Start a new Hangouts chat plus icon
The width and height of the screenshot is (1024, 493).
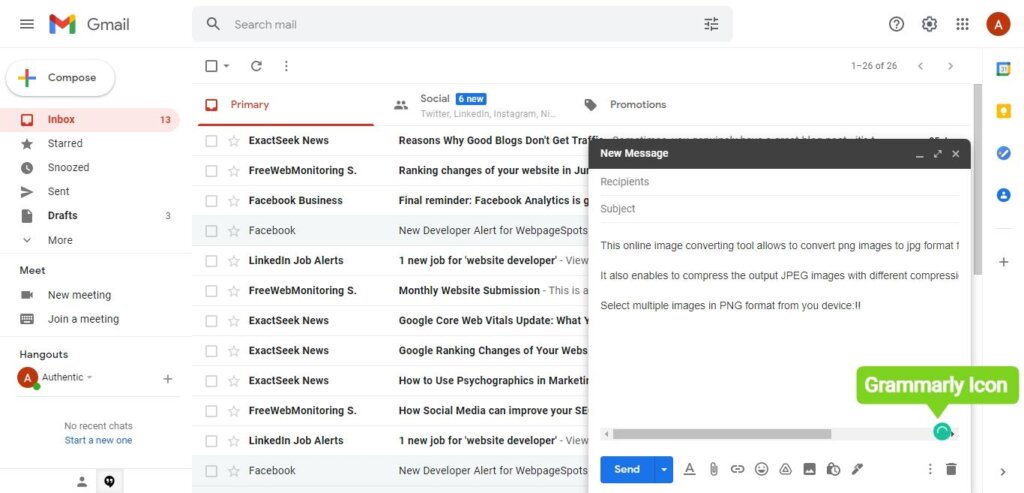click(168, 379)
